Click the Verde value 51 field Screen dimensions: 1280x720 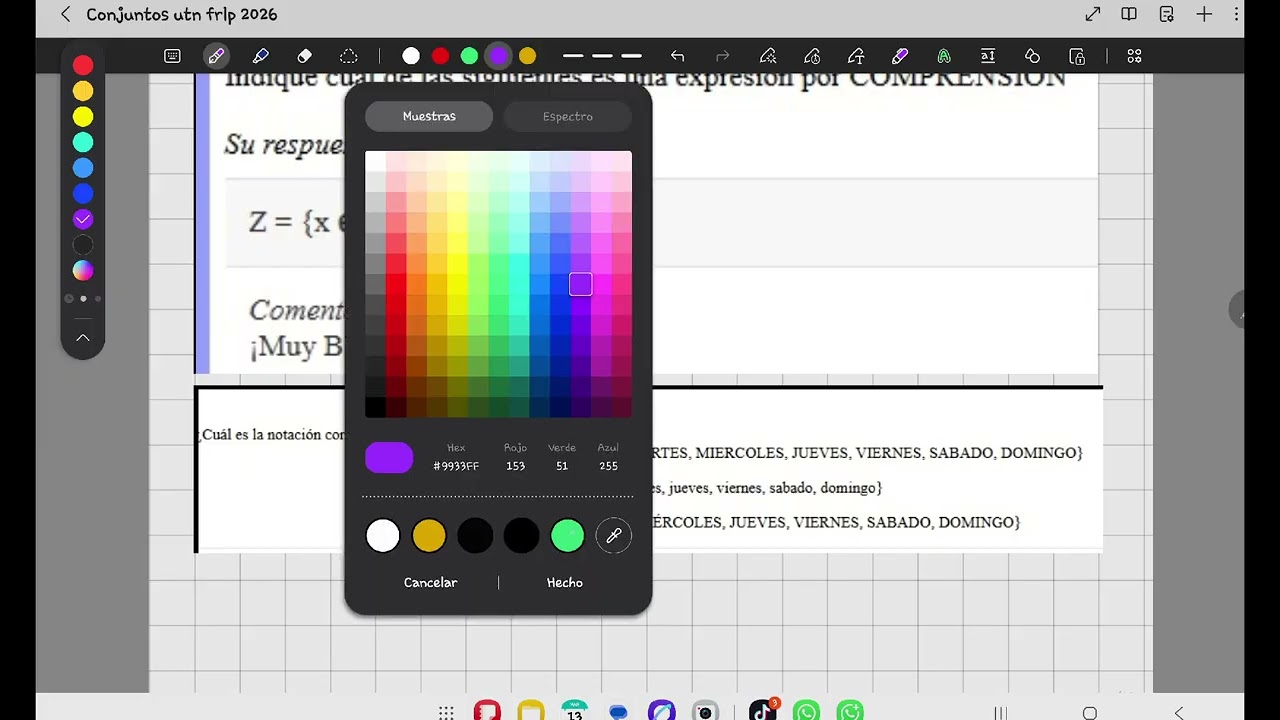(x=562, y=466)
